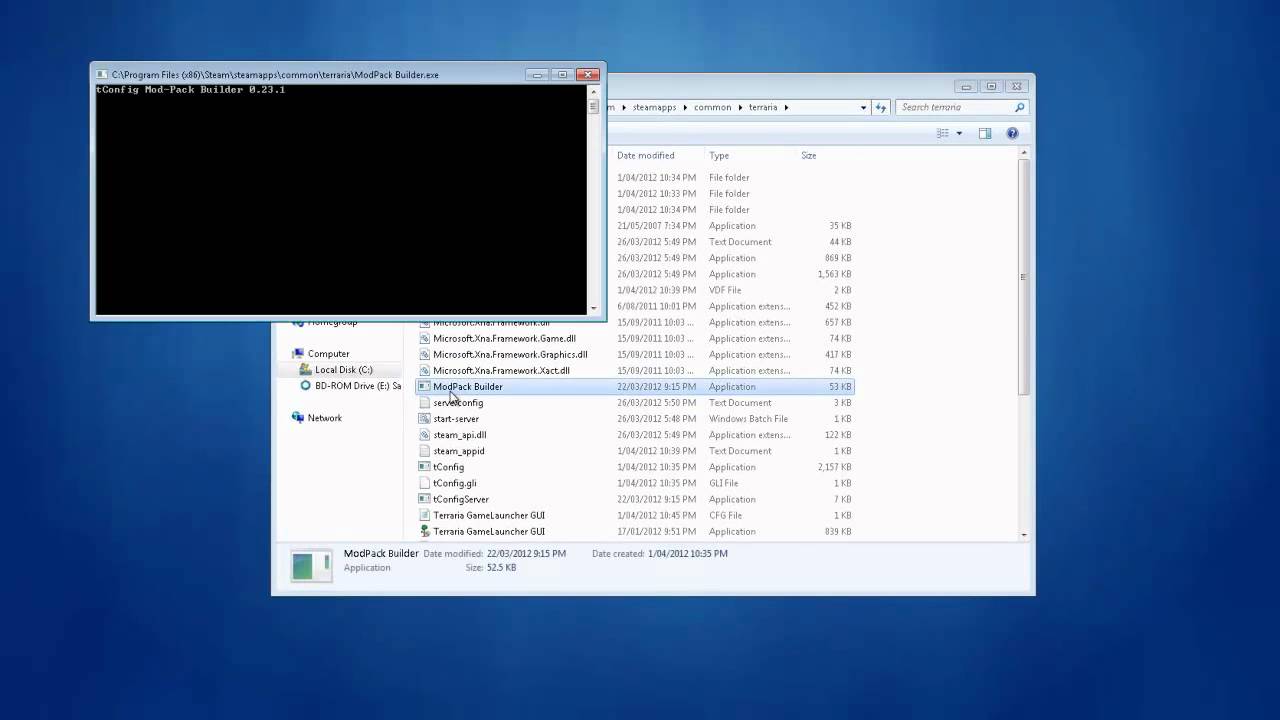The image size is (1280, 720).
Task: Select Computer in the navigation tree
Action: [328, 354]
